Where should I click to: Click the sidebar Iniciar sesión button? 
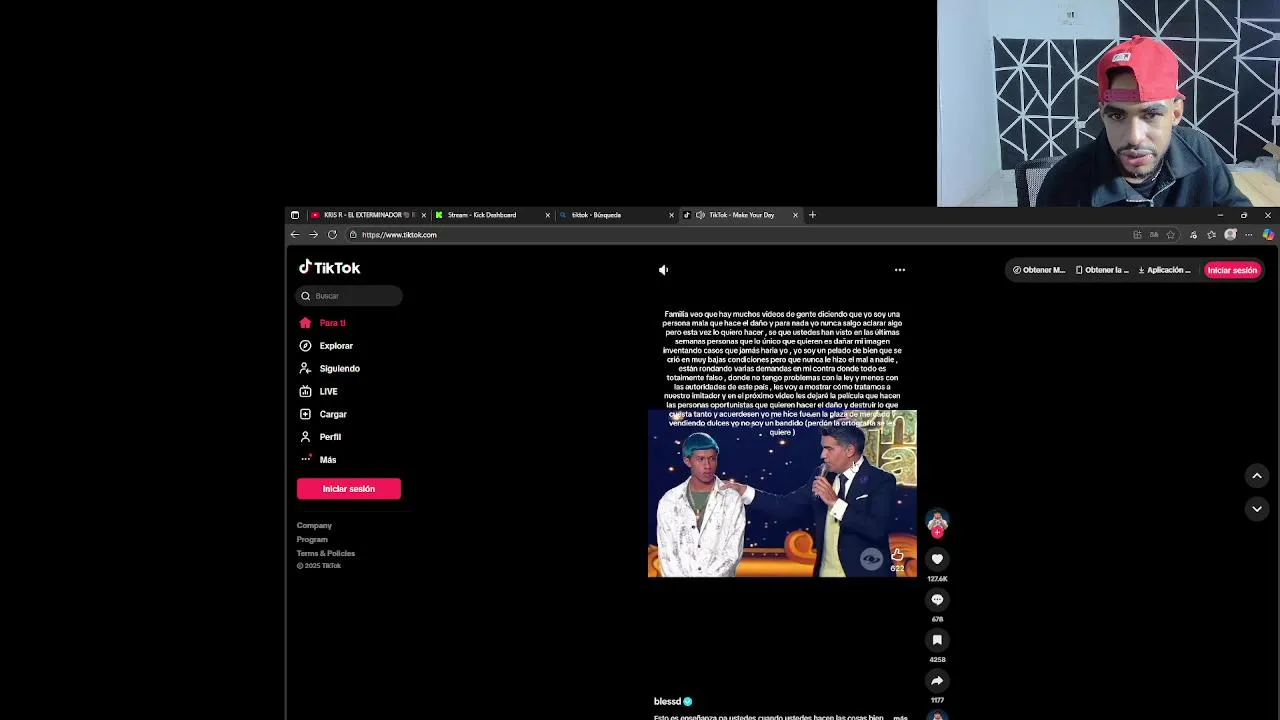pos(349,489)
